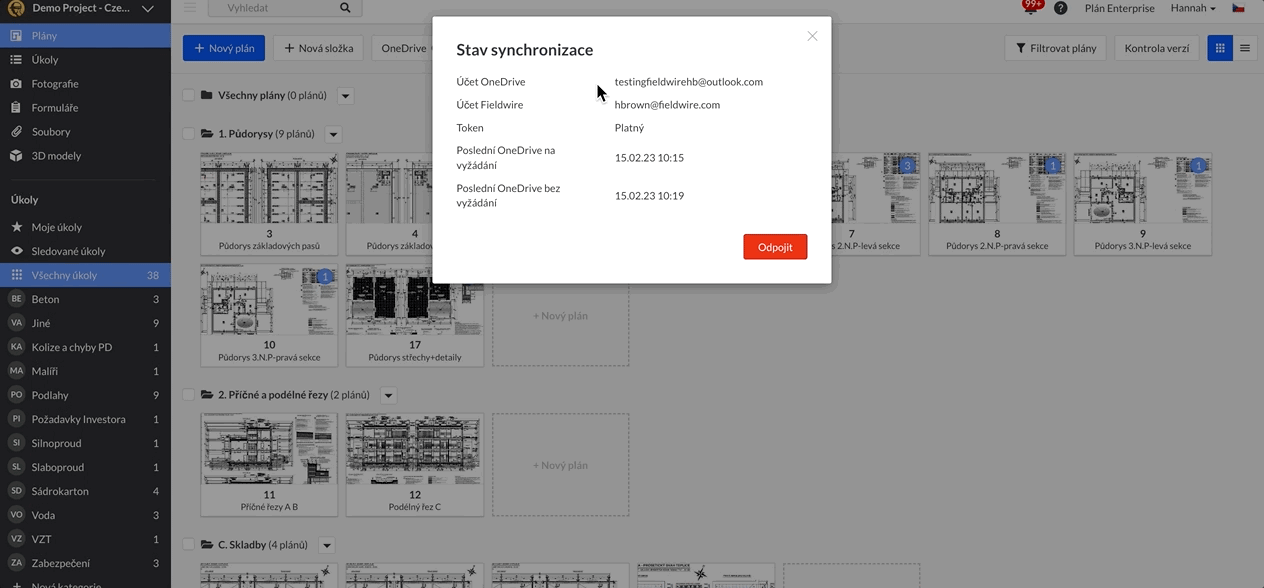
Task: Click the VA badge for Jiné category
Action: [x=16, y=323]
